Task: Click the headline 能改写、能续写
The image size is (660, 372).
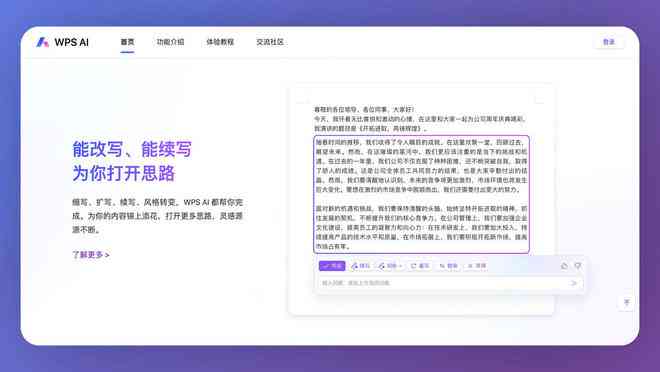Action: coord(132,149)
